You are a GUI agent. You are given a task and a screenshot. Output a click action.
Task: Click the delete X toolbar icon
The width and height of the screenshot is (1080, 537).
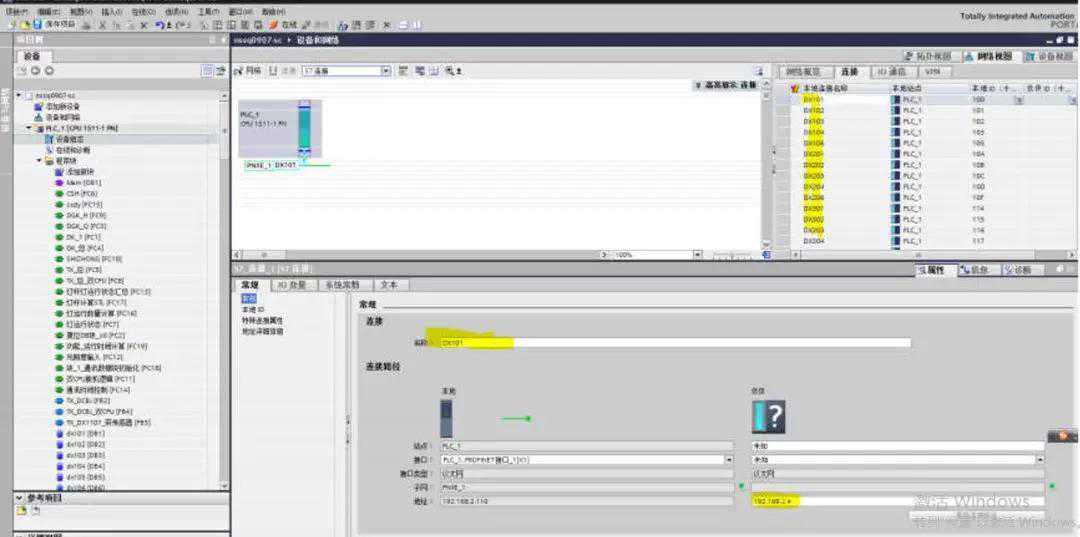pos(144,24)
